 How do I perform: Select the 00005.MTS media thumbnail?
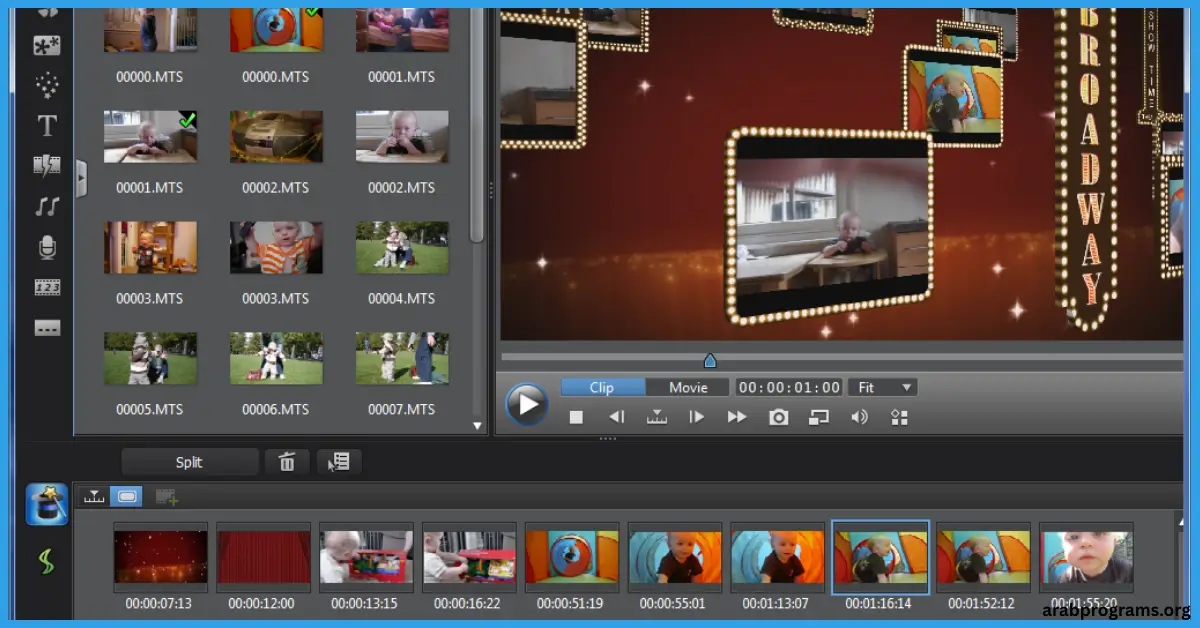(149, 358)
